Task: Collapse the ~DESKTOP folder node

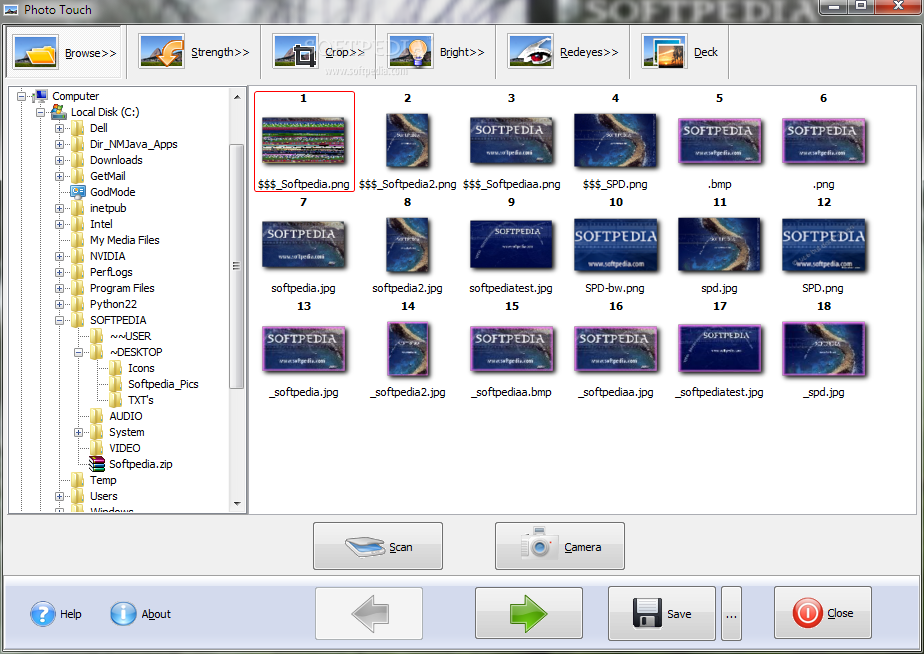Action: 78,352
